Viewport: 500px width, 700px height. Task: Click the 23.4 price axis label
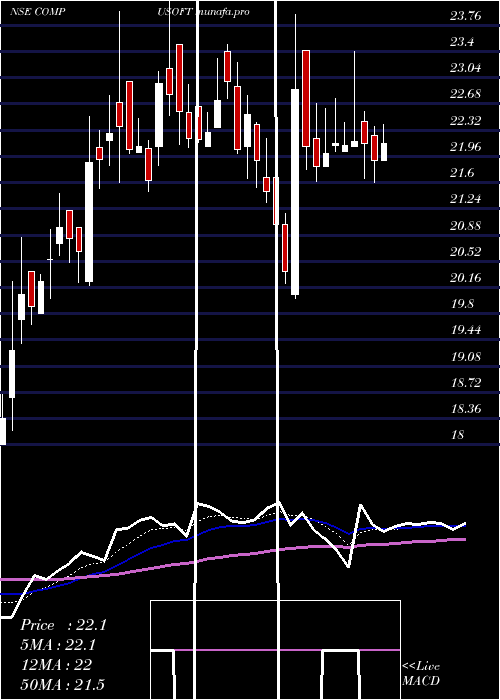[x=462, y=42]
